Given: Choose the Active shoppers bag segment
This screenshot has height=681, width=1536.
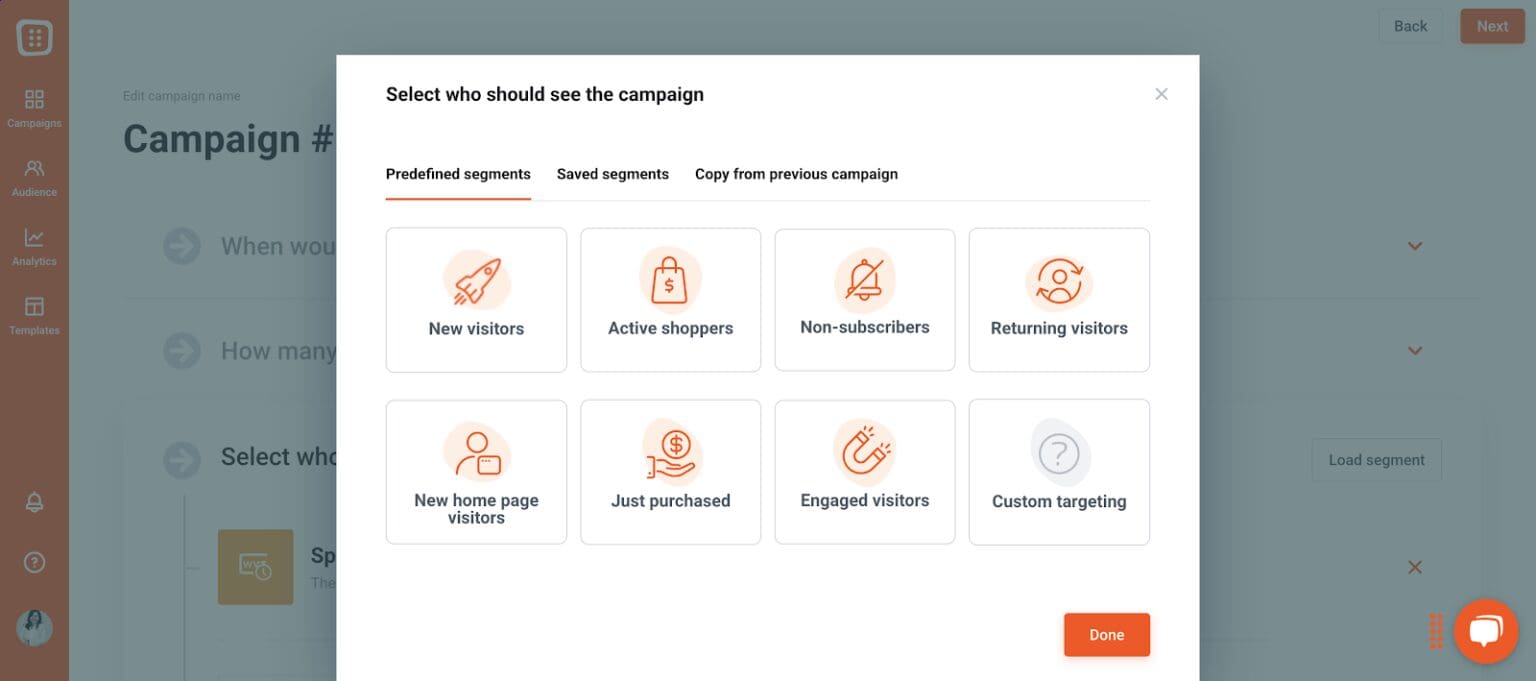Looking at the screenshot, I should pos(670,300).
